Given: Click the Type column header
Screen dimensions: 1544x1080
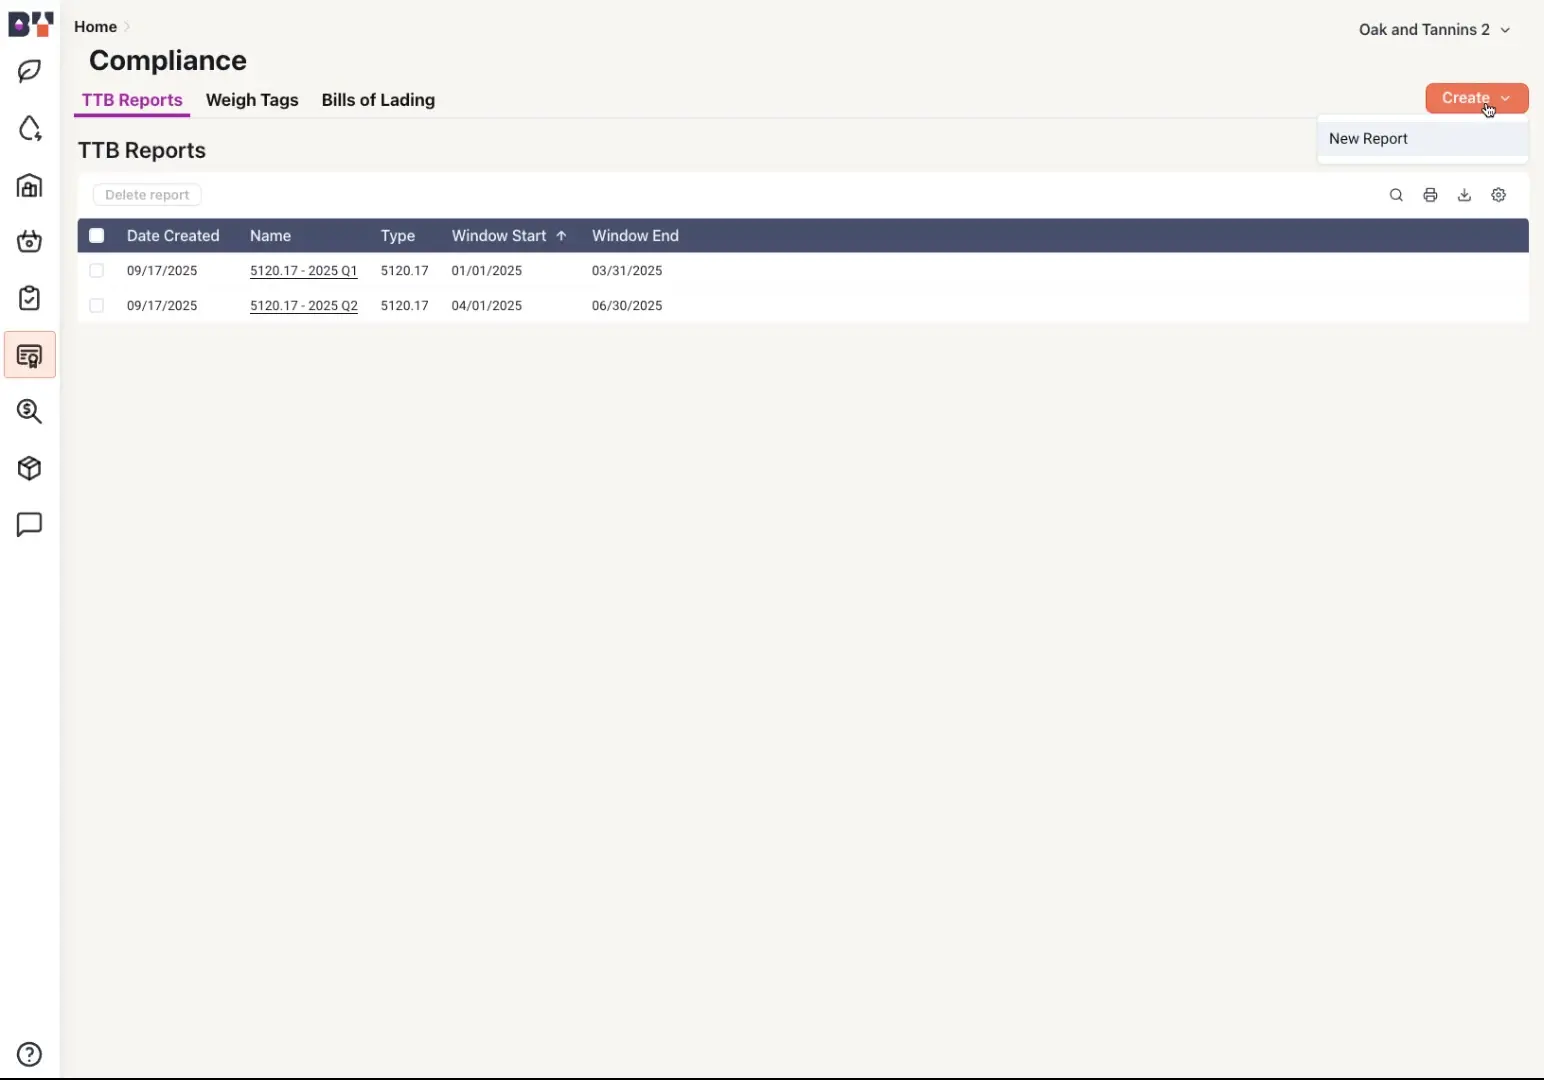Looking at the screenshot, I should [397, 236].
